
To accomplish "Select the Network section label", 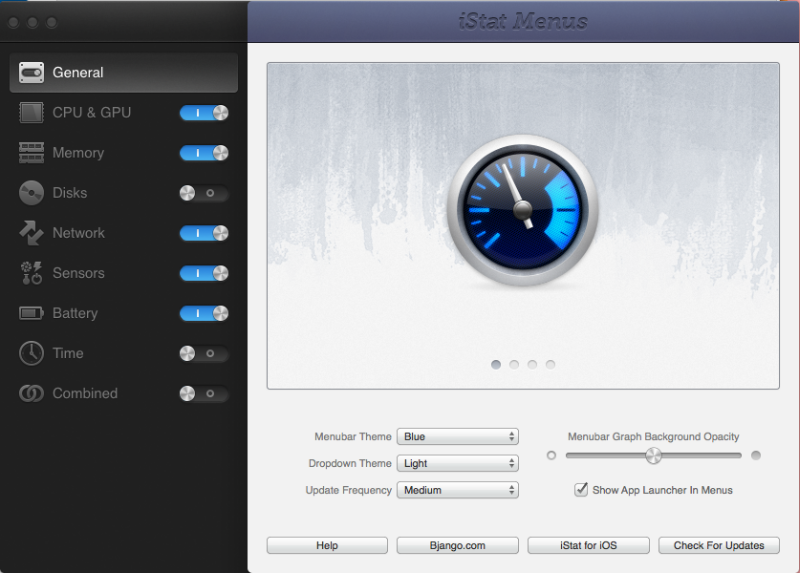I will pos(79,233).
